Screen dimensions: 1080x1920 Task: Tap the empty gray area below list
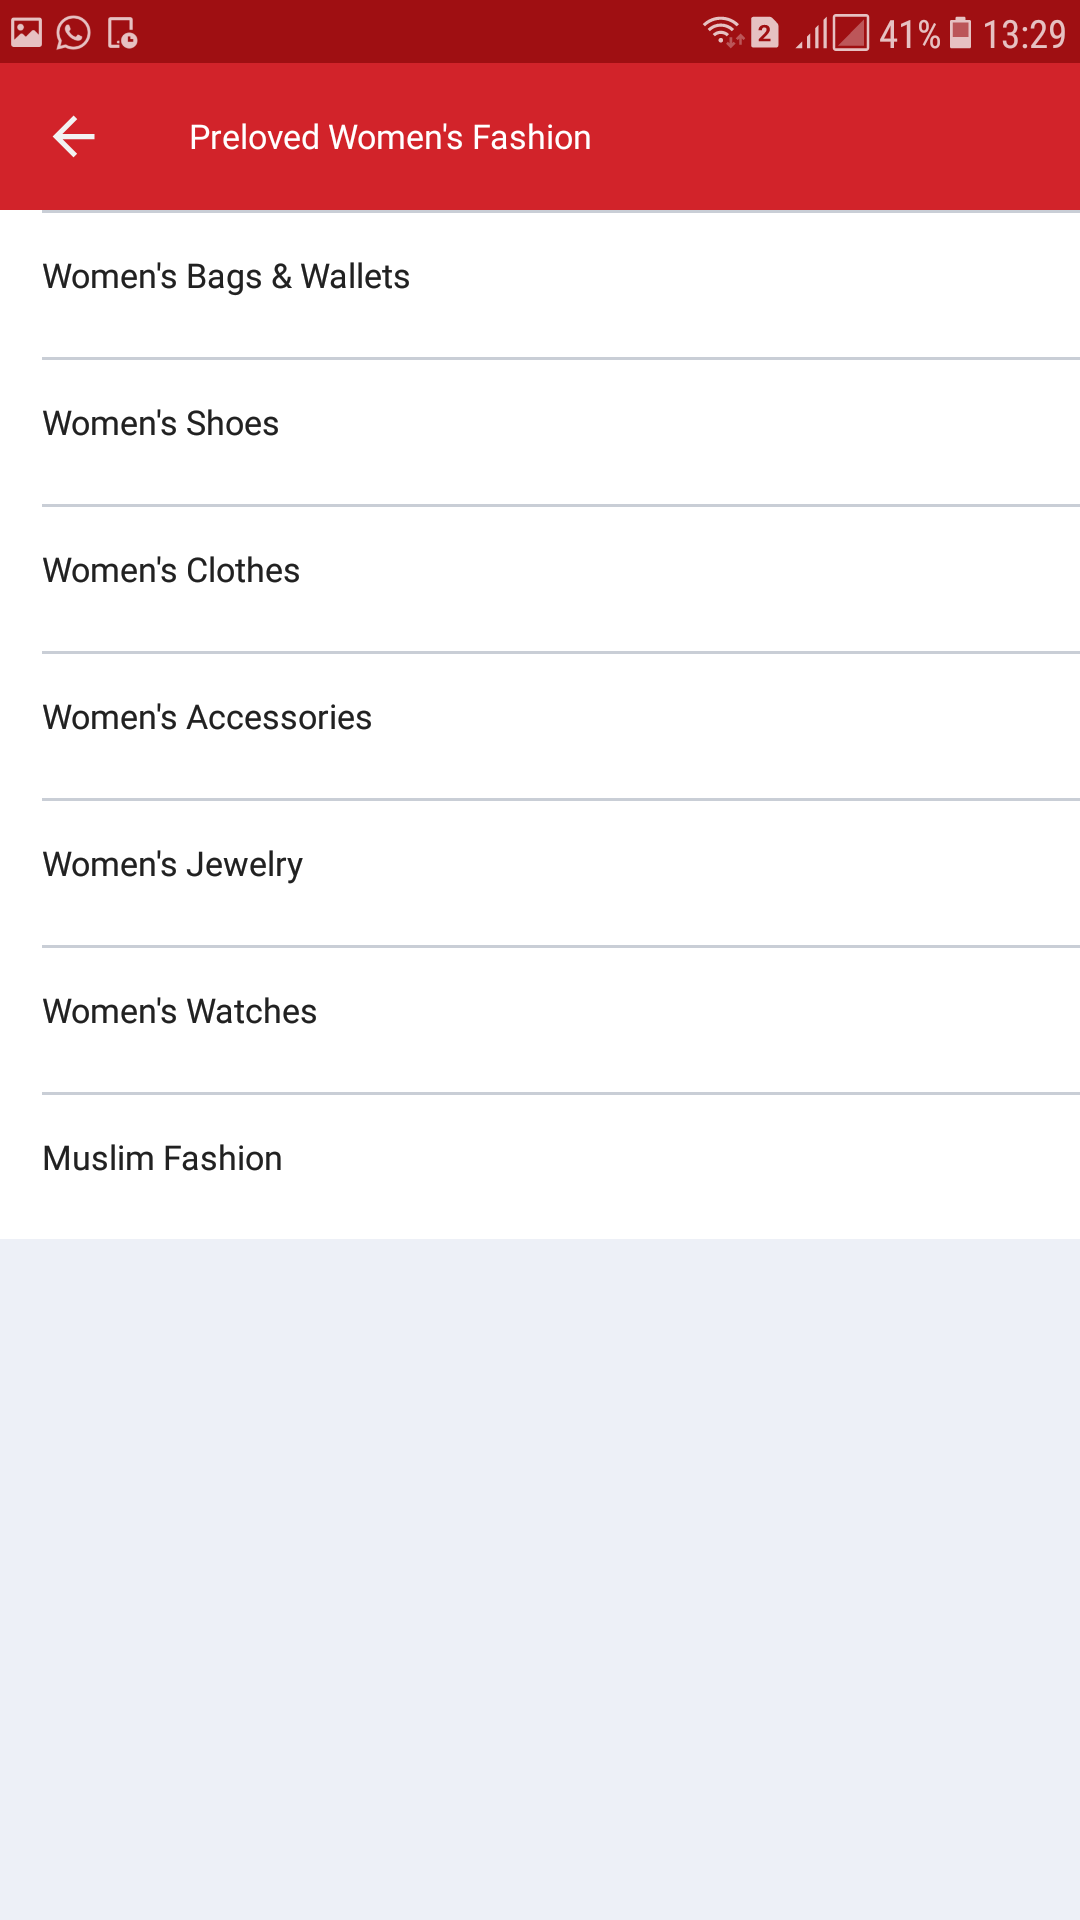coord(540,1580)
